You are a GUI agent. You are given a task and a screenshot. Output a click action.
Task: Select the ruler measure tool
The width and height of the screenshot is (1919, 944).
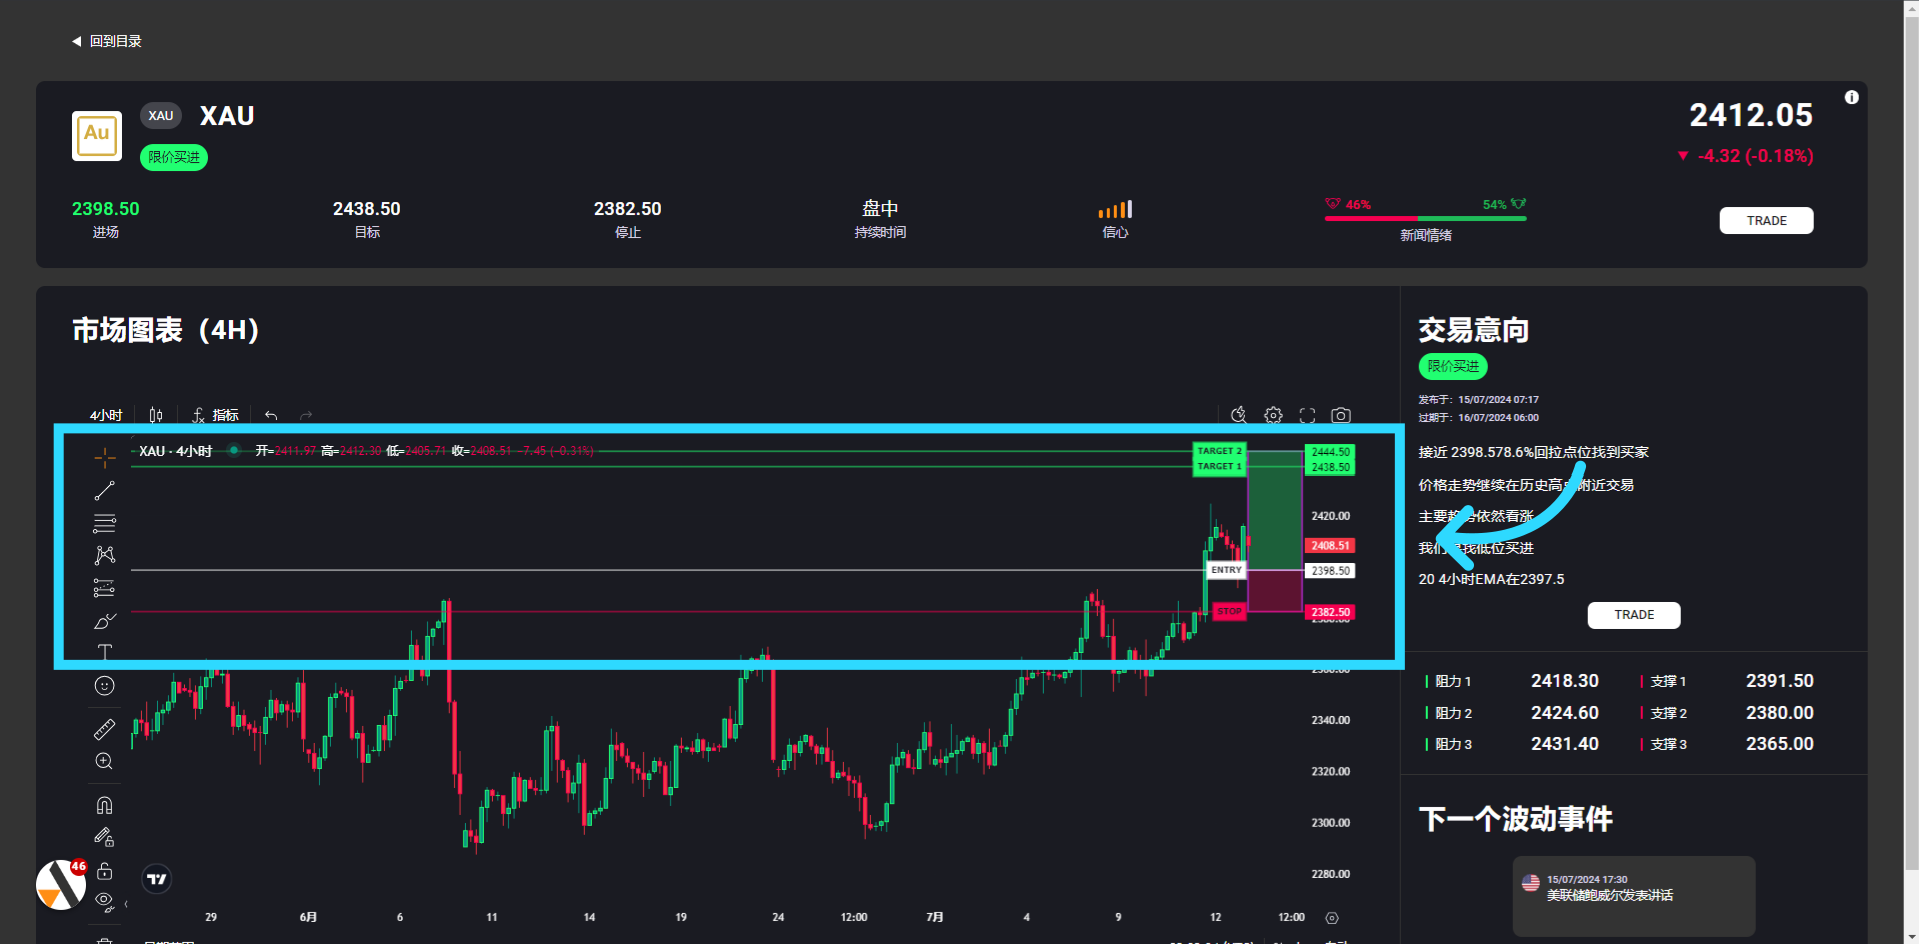105,730
